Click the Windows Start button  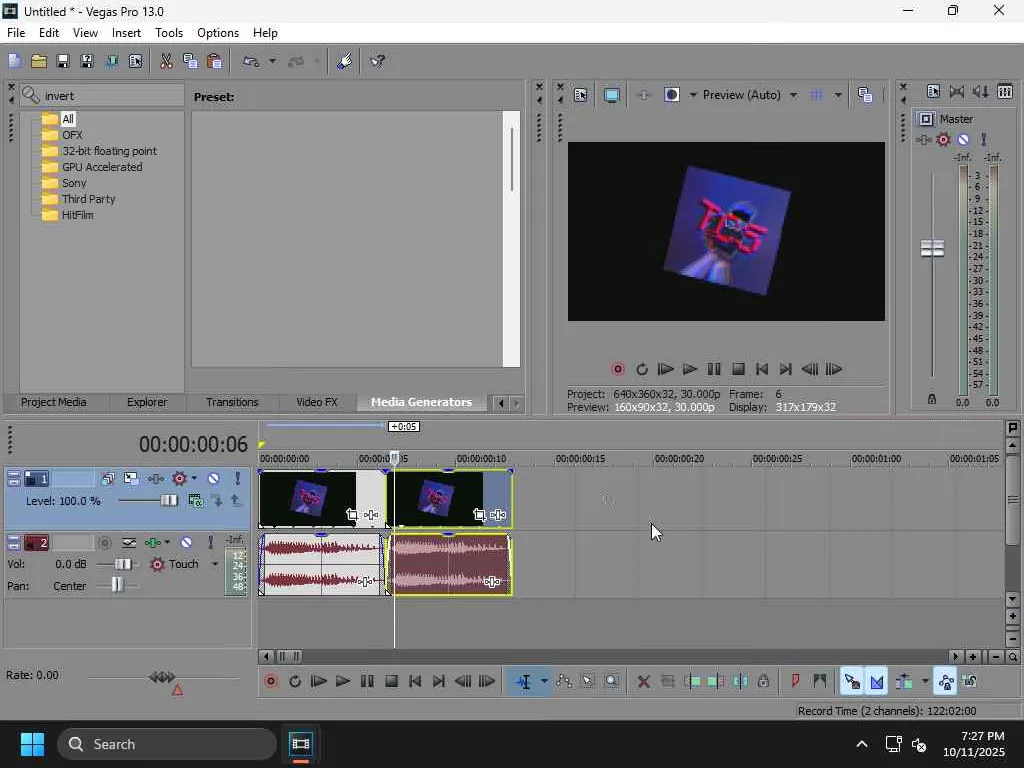click(32, 744)
